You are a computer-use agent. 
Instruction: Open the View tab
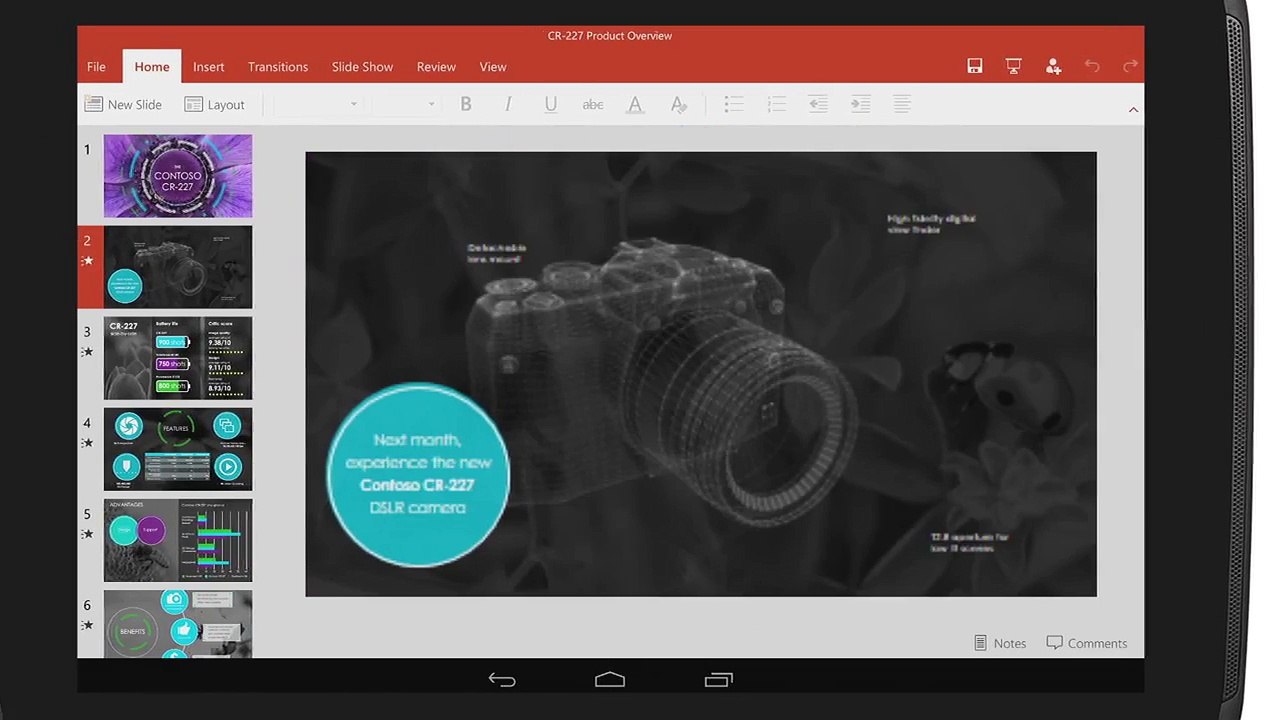point(493,67)
